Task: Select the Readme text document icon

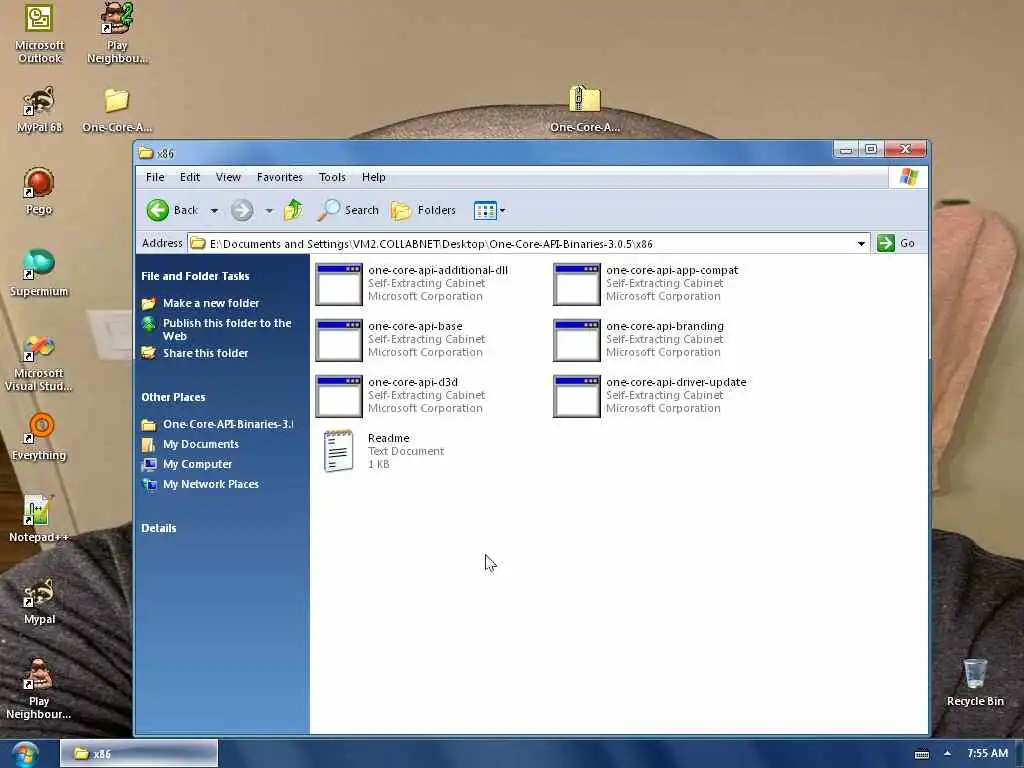Action: [338, 451]
